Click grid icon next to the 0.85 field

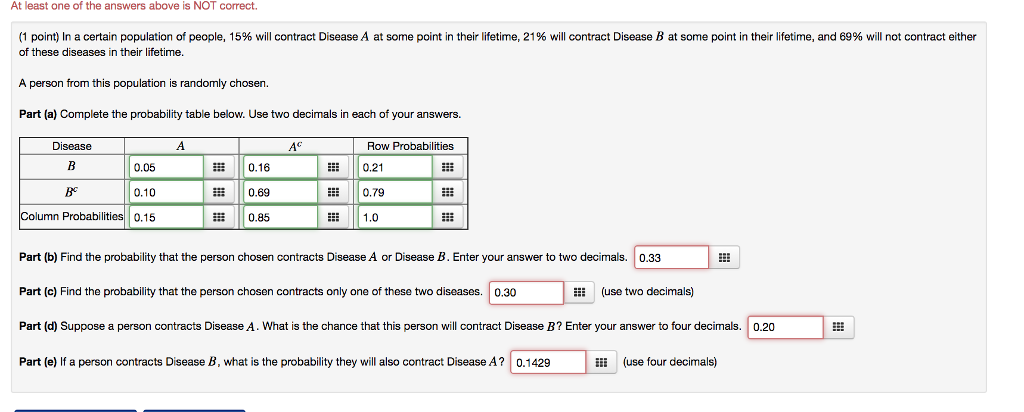(x=333, y=217)
